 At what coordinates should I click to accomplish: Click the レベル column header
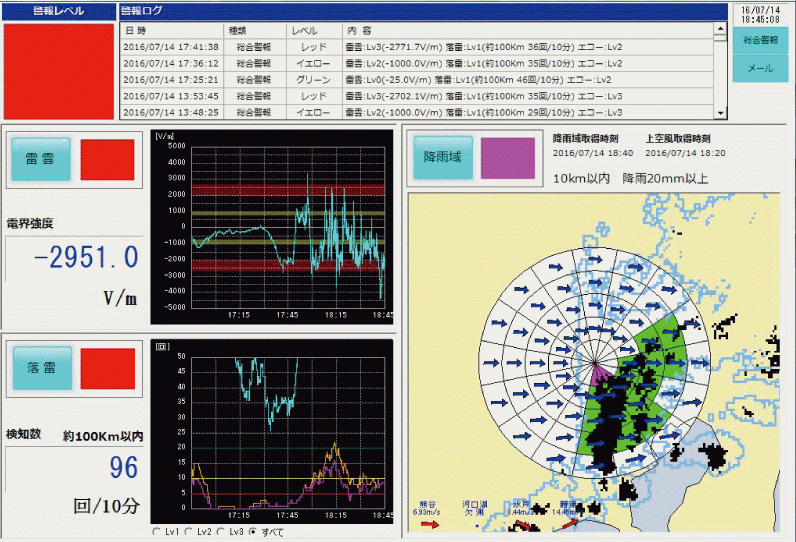[x=314, y=30]
